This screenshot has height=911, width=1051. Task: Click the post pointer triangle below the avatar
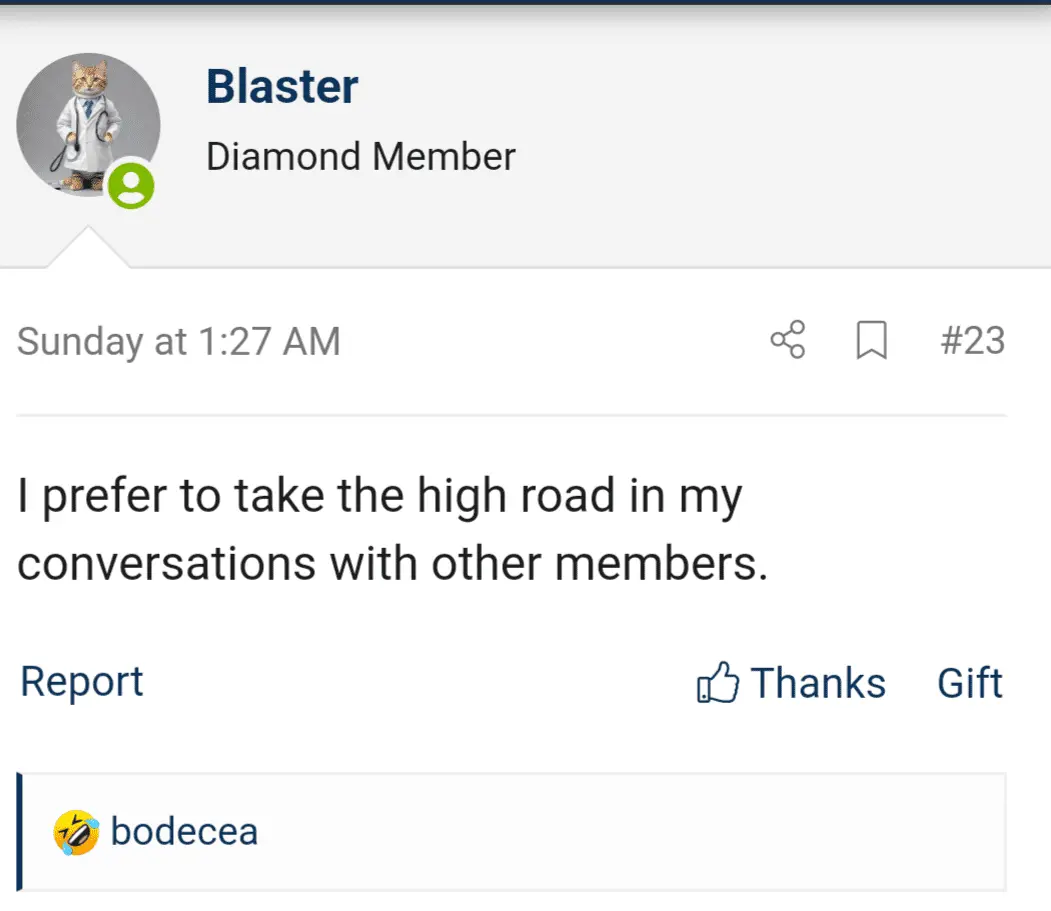[88, 250]
